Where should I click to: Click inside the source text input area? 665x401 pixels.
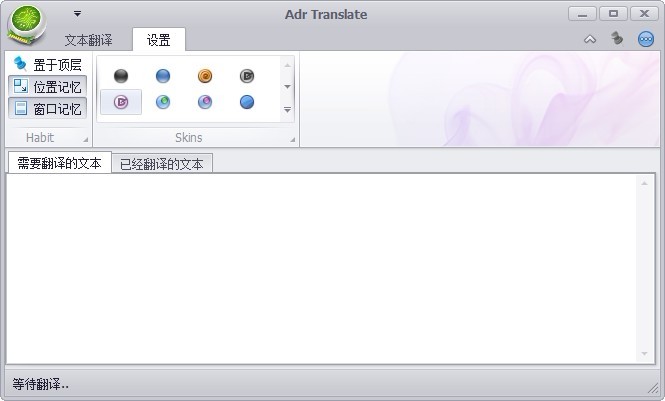click(x=321, y=268)
